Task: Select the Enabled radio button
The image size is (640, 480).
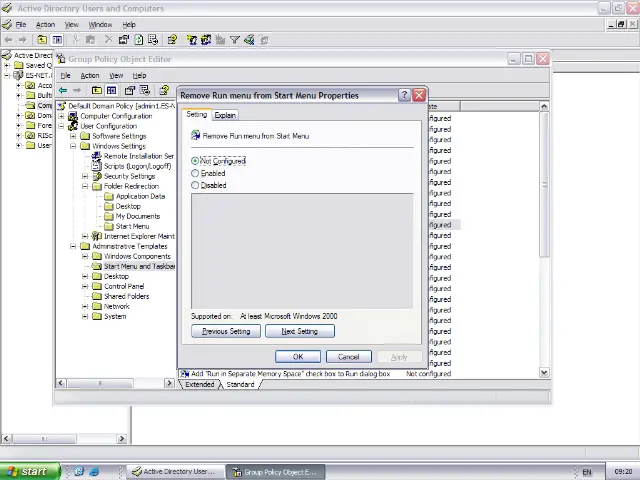Action: pos(195,173)
